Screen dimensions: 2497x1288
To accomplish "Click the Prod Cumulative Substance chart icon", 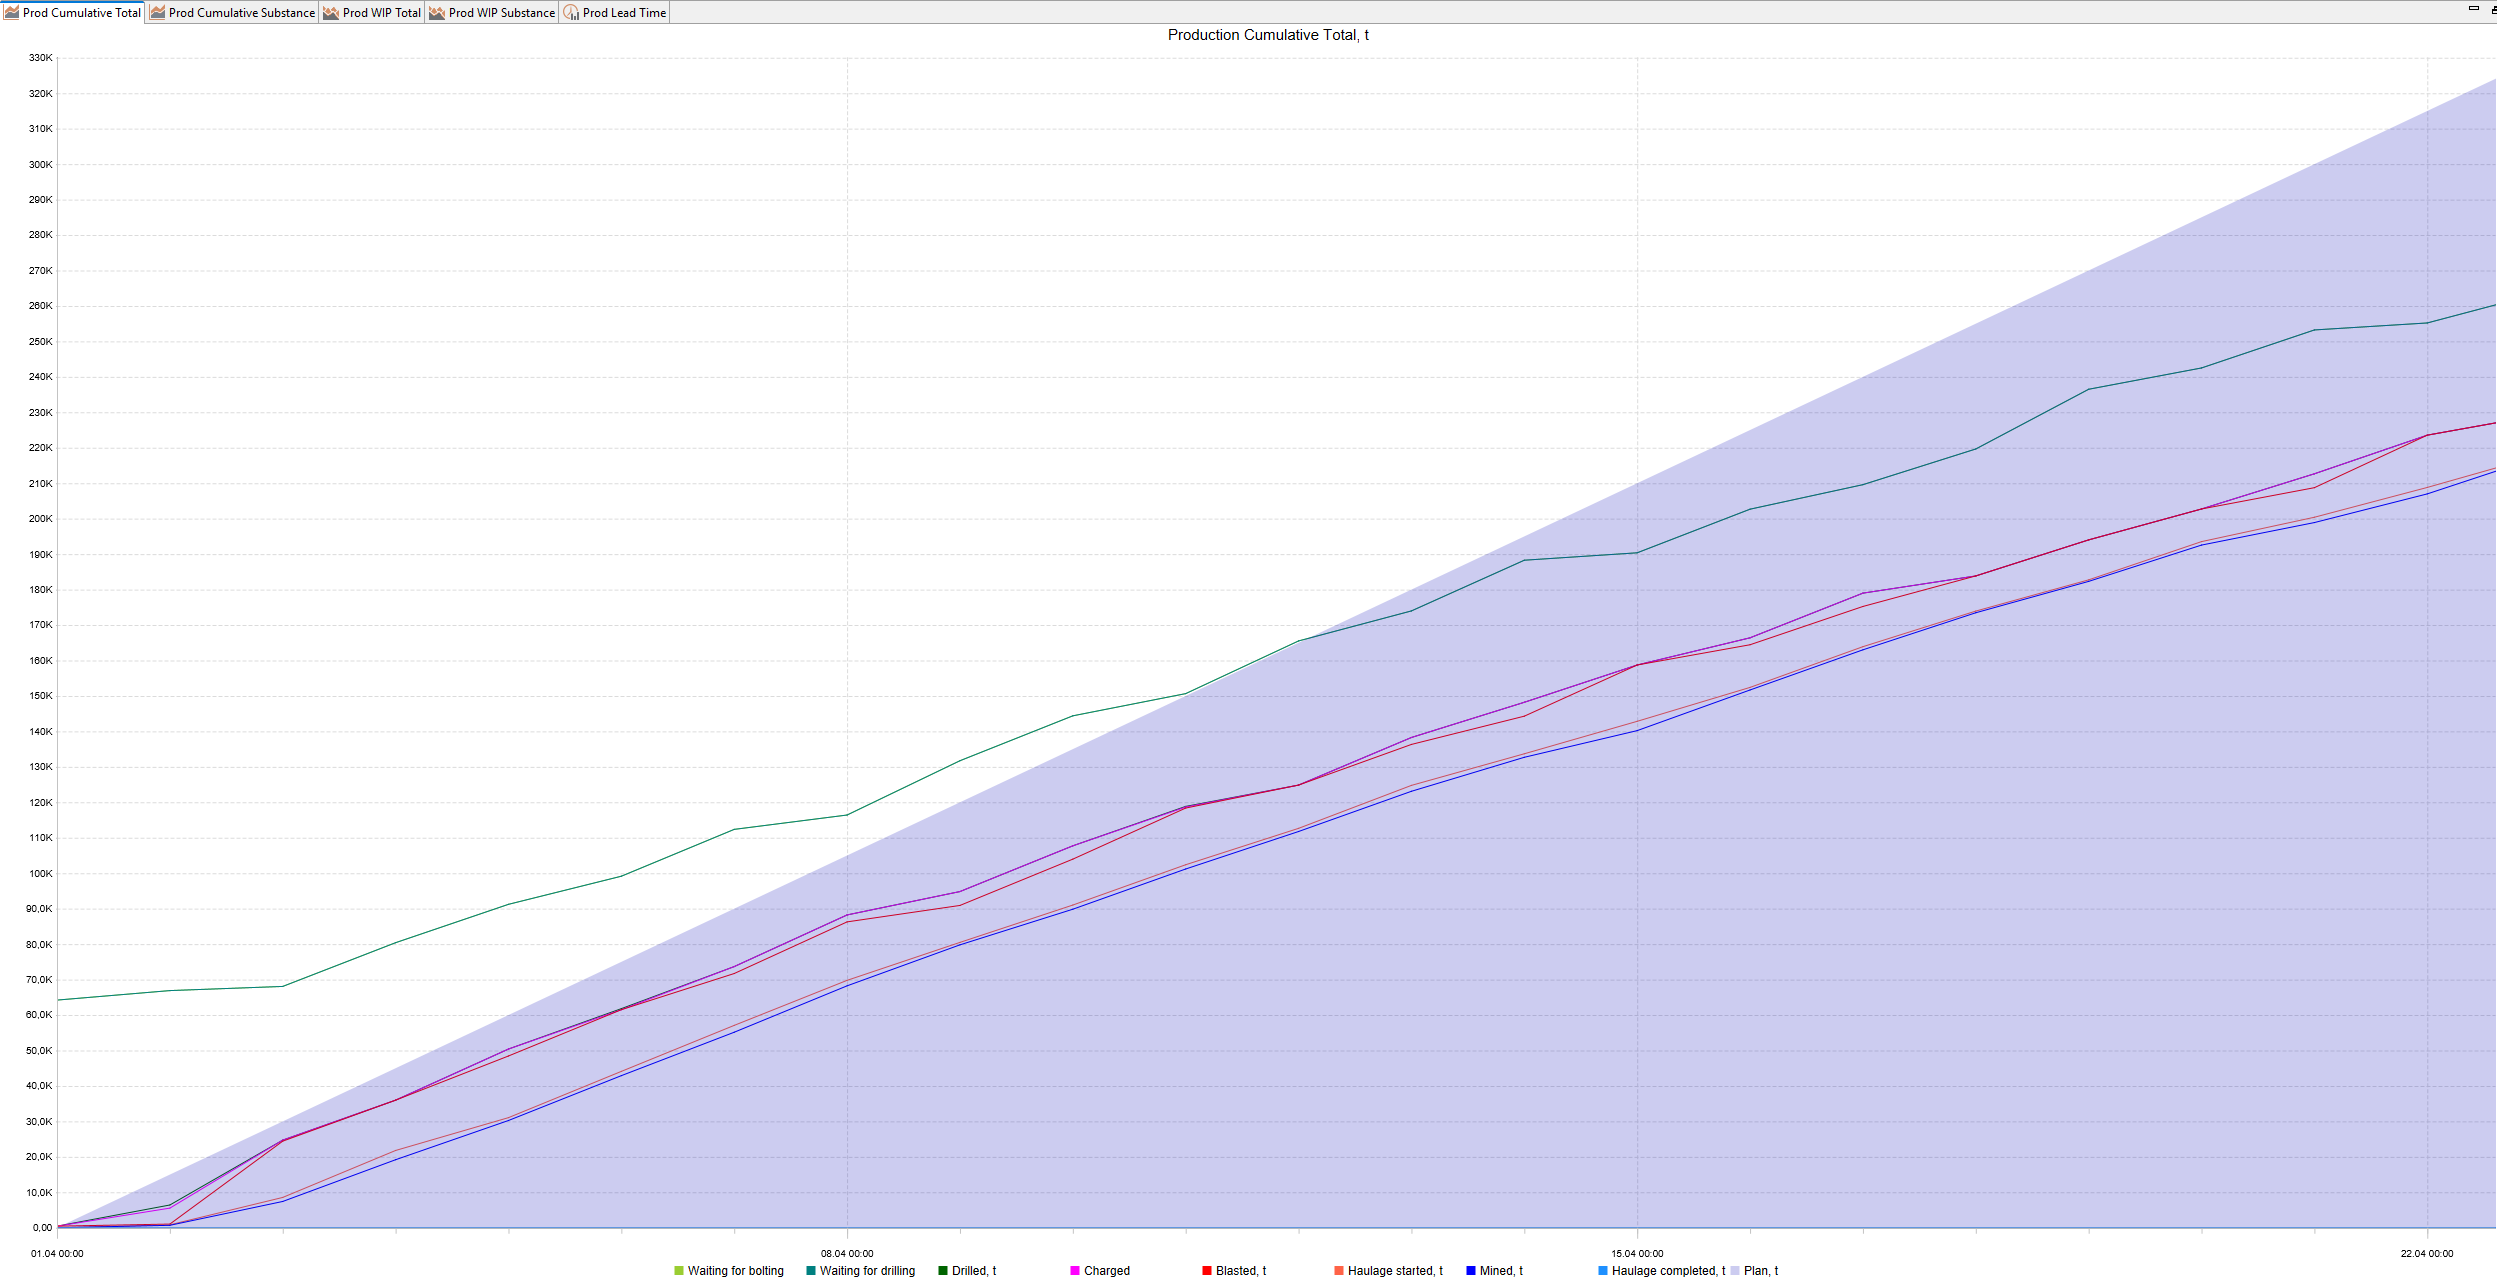I will click(158, 13).
